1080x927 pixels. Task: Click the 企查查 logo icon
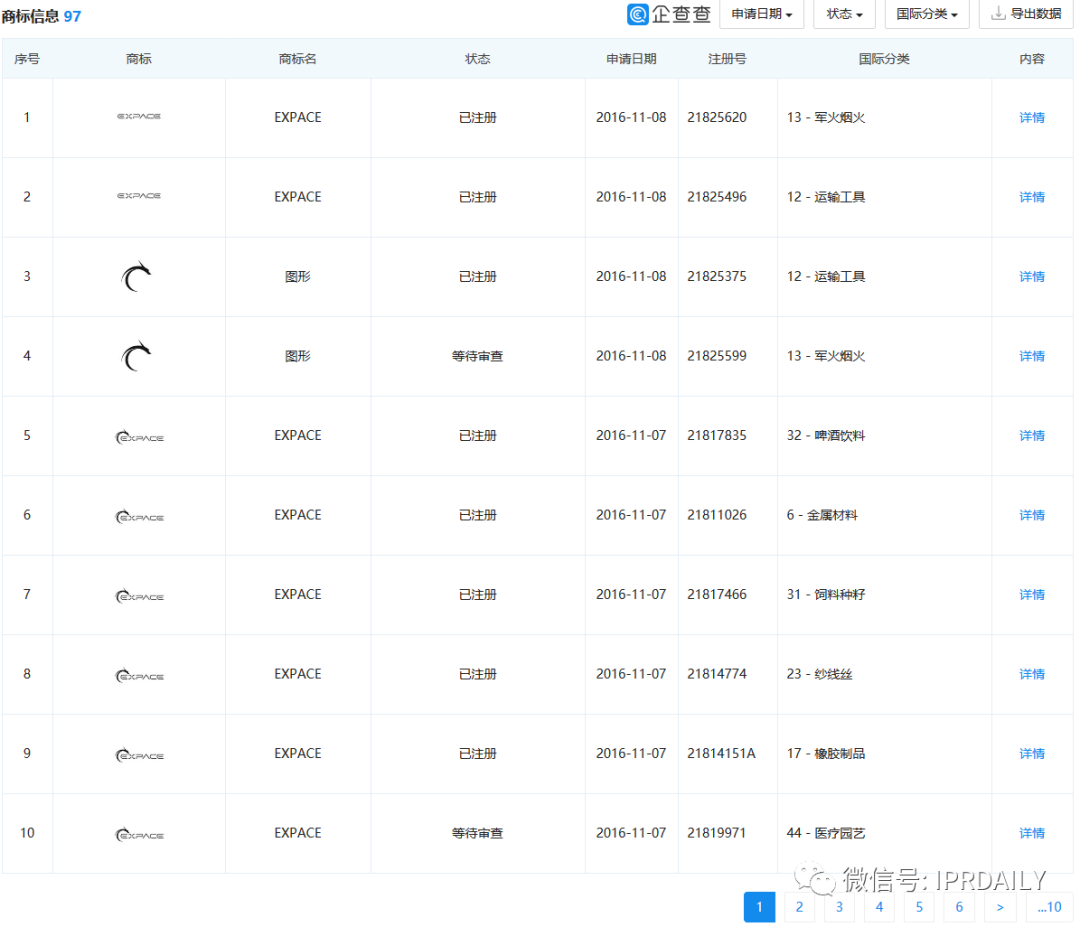coord(638,14)
